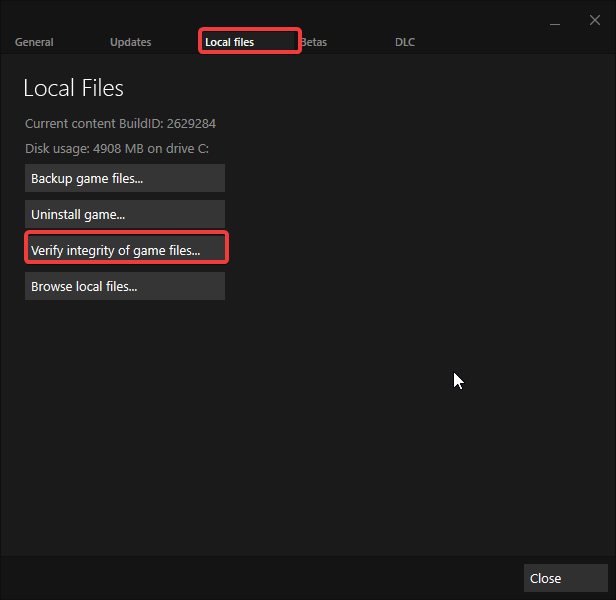This screenshot has height=600, width=616.
Task: Click the Close button at bottom right
Action: click(566, 578)
